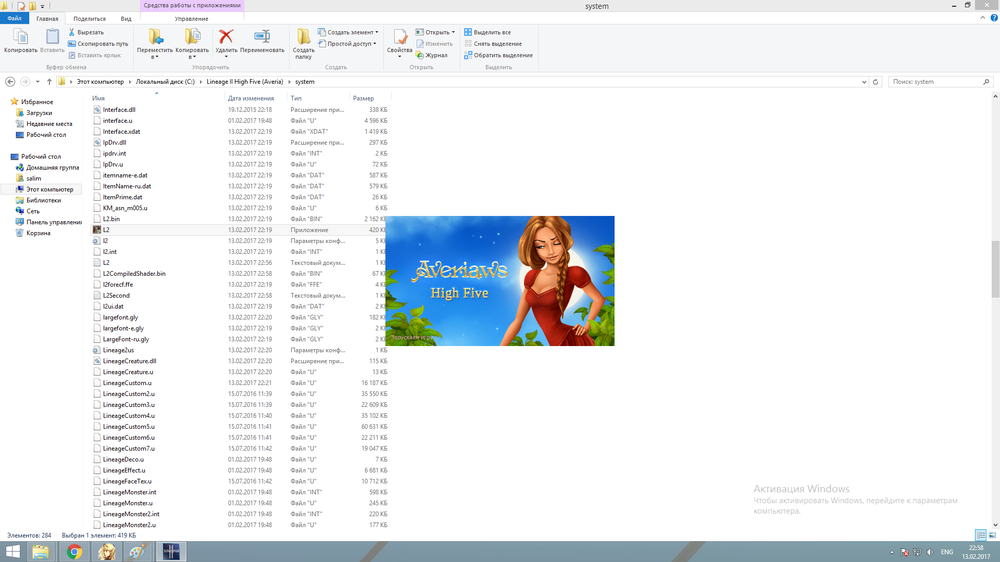The width and height of the screenshot is (1000, 562).
Task: Switch to the Вид ribbon tab
Action: 126,18
